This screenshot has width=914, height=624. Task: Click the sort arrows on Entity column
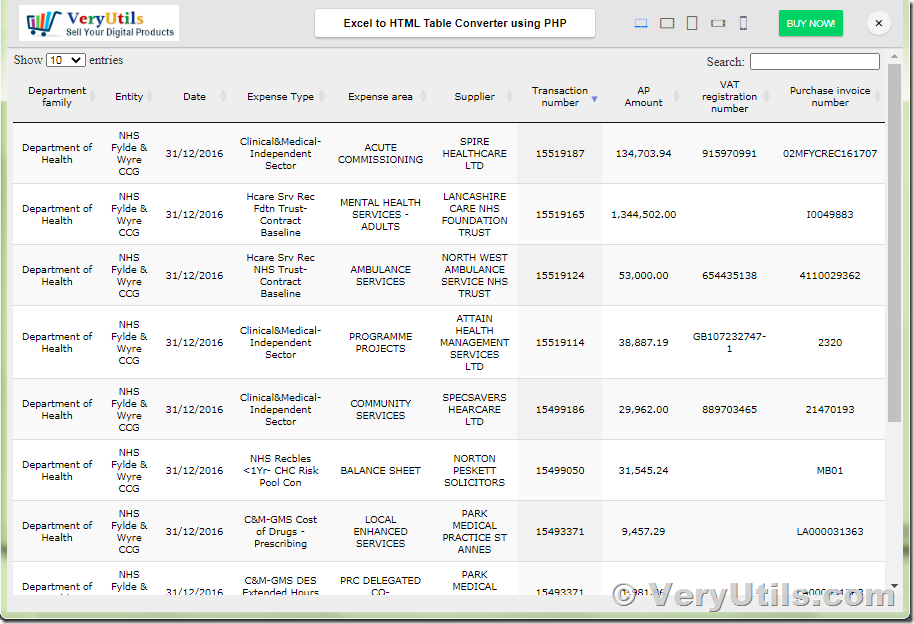150,97
